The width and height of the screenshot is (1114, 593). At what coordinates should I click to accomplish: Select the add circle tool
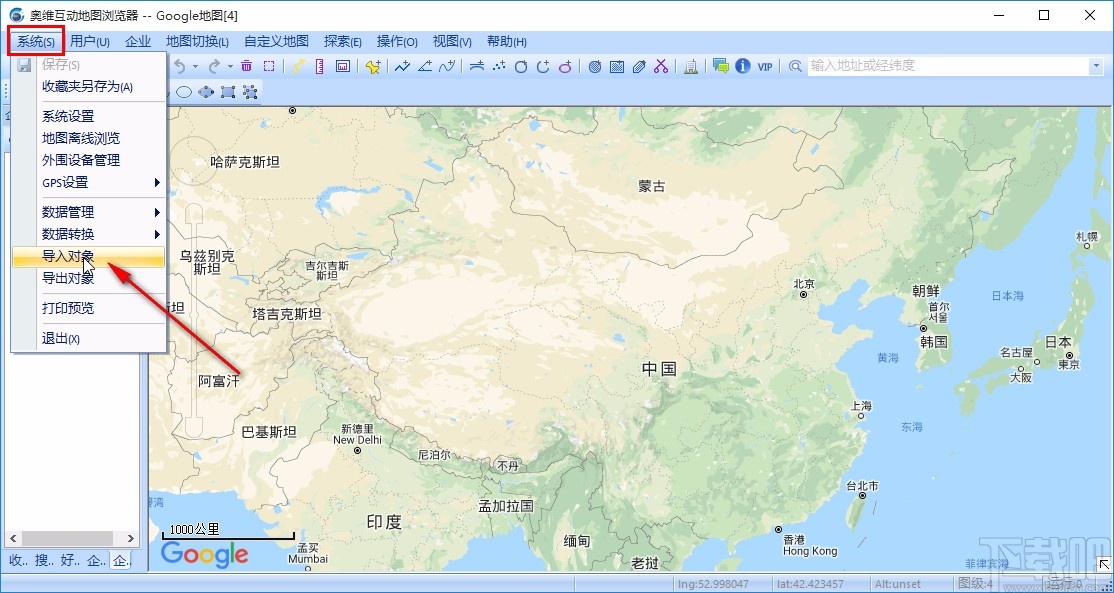(x=521, y=66)
